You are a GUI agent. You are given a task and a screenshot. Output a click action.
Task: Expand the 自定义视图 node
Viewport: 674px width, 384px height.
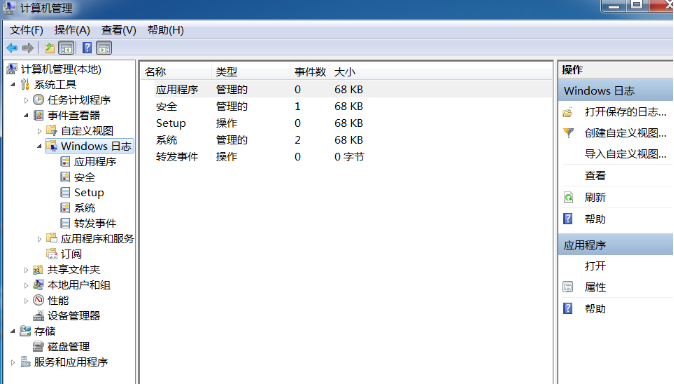click(x=39, y=131)
